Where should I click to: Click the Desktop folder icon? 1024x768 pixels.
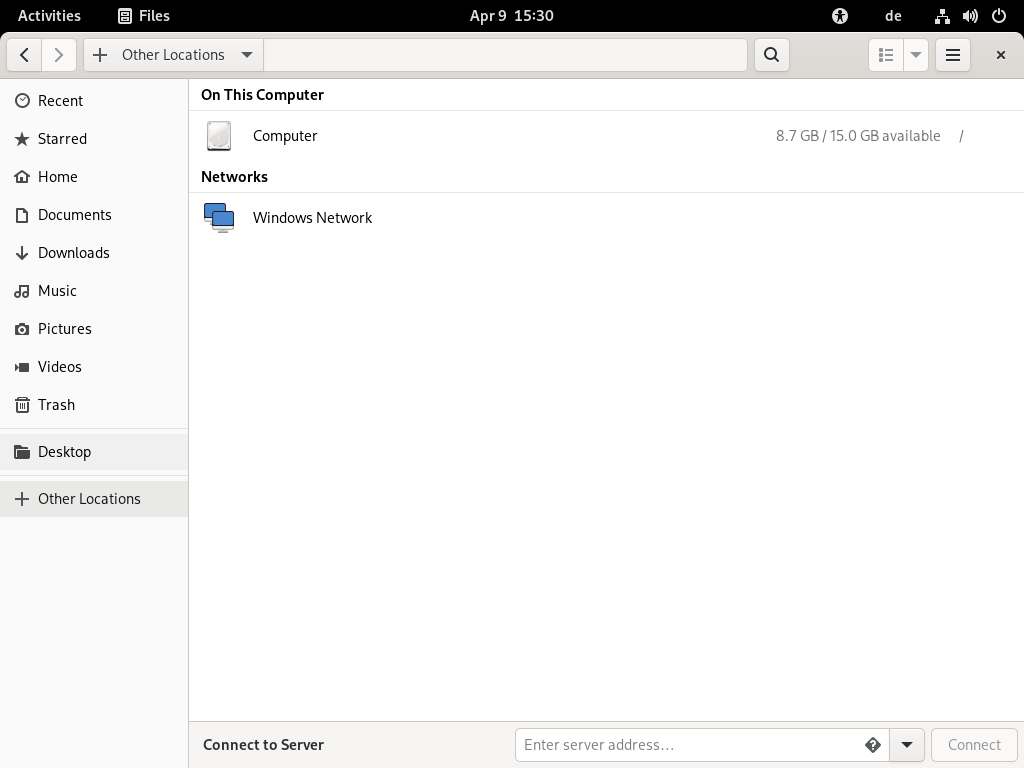pos(22,452)
